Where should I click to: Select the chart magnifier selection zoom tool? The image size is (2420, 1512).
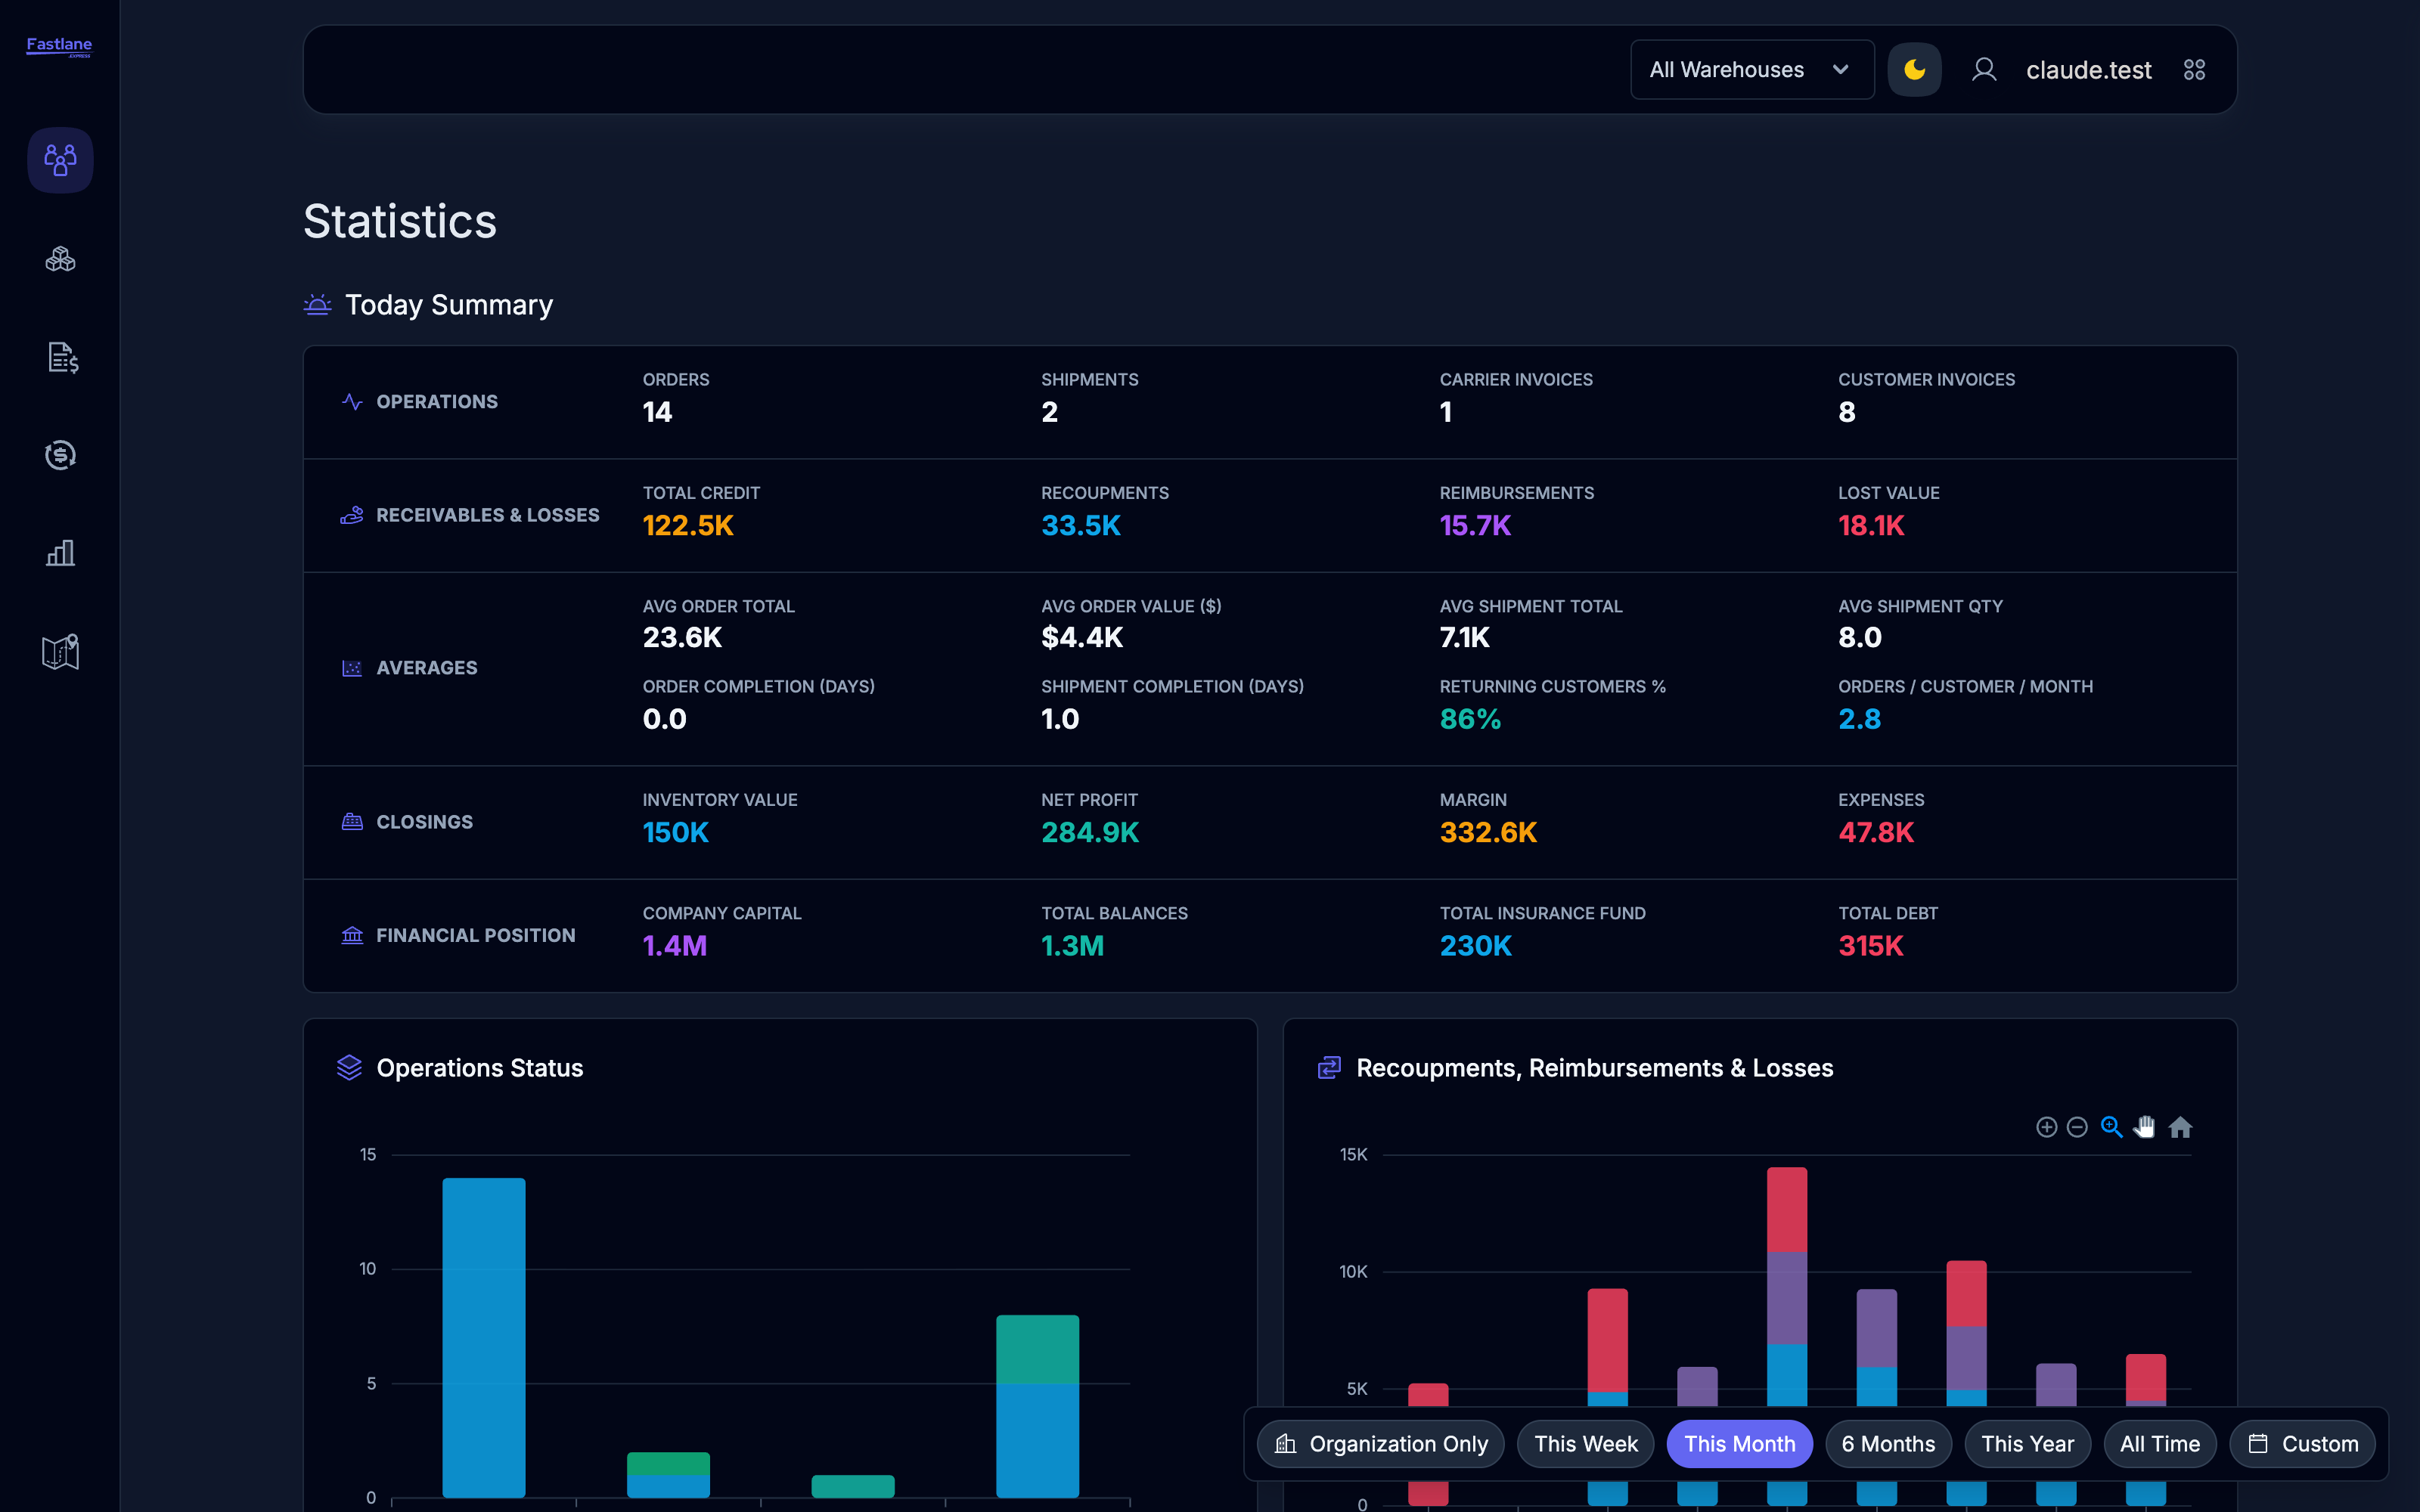[x=2111, y=1127]
